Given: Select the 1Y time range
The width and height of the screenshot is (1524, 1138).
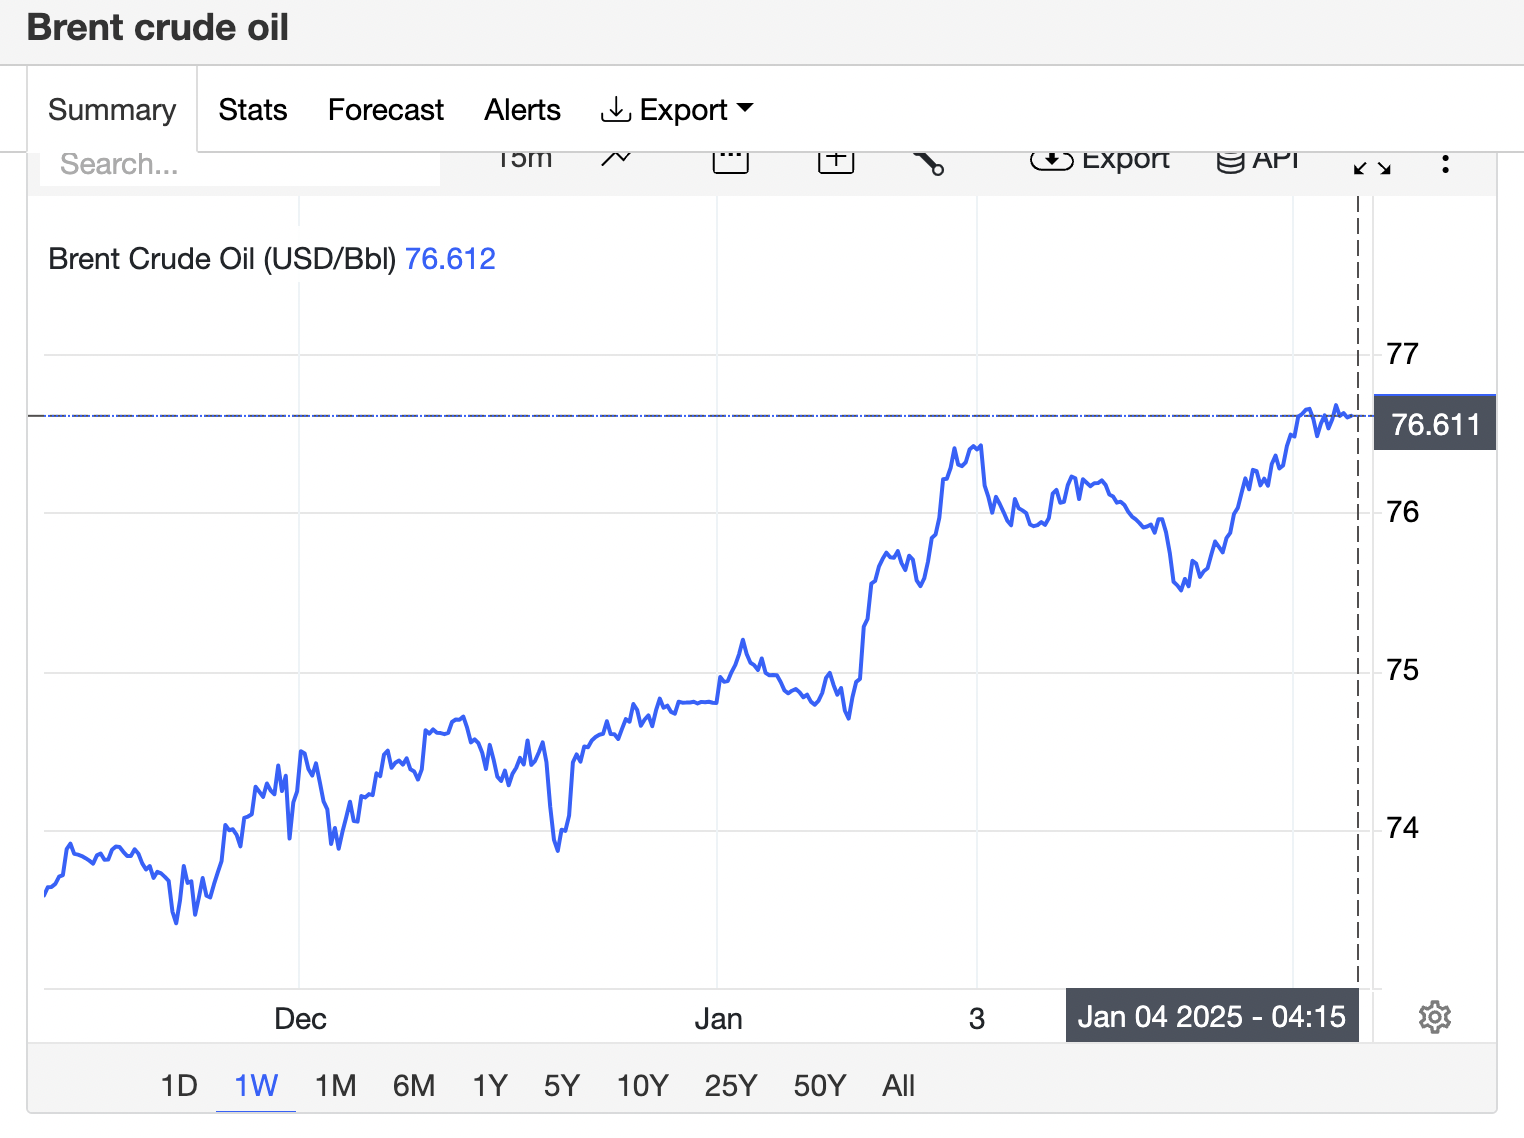Looking at the screenshot, I should click(490, 1085).
